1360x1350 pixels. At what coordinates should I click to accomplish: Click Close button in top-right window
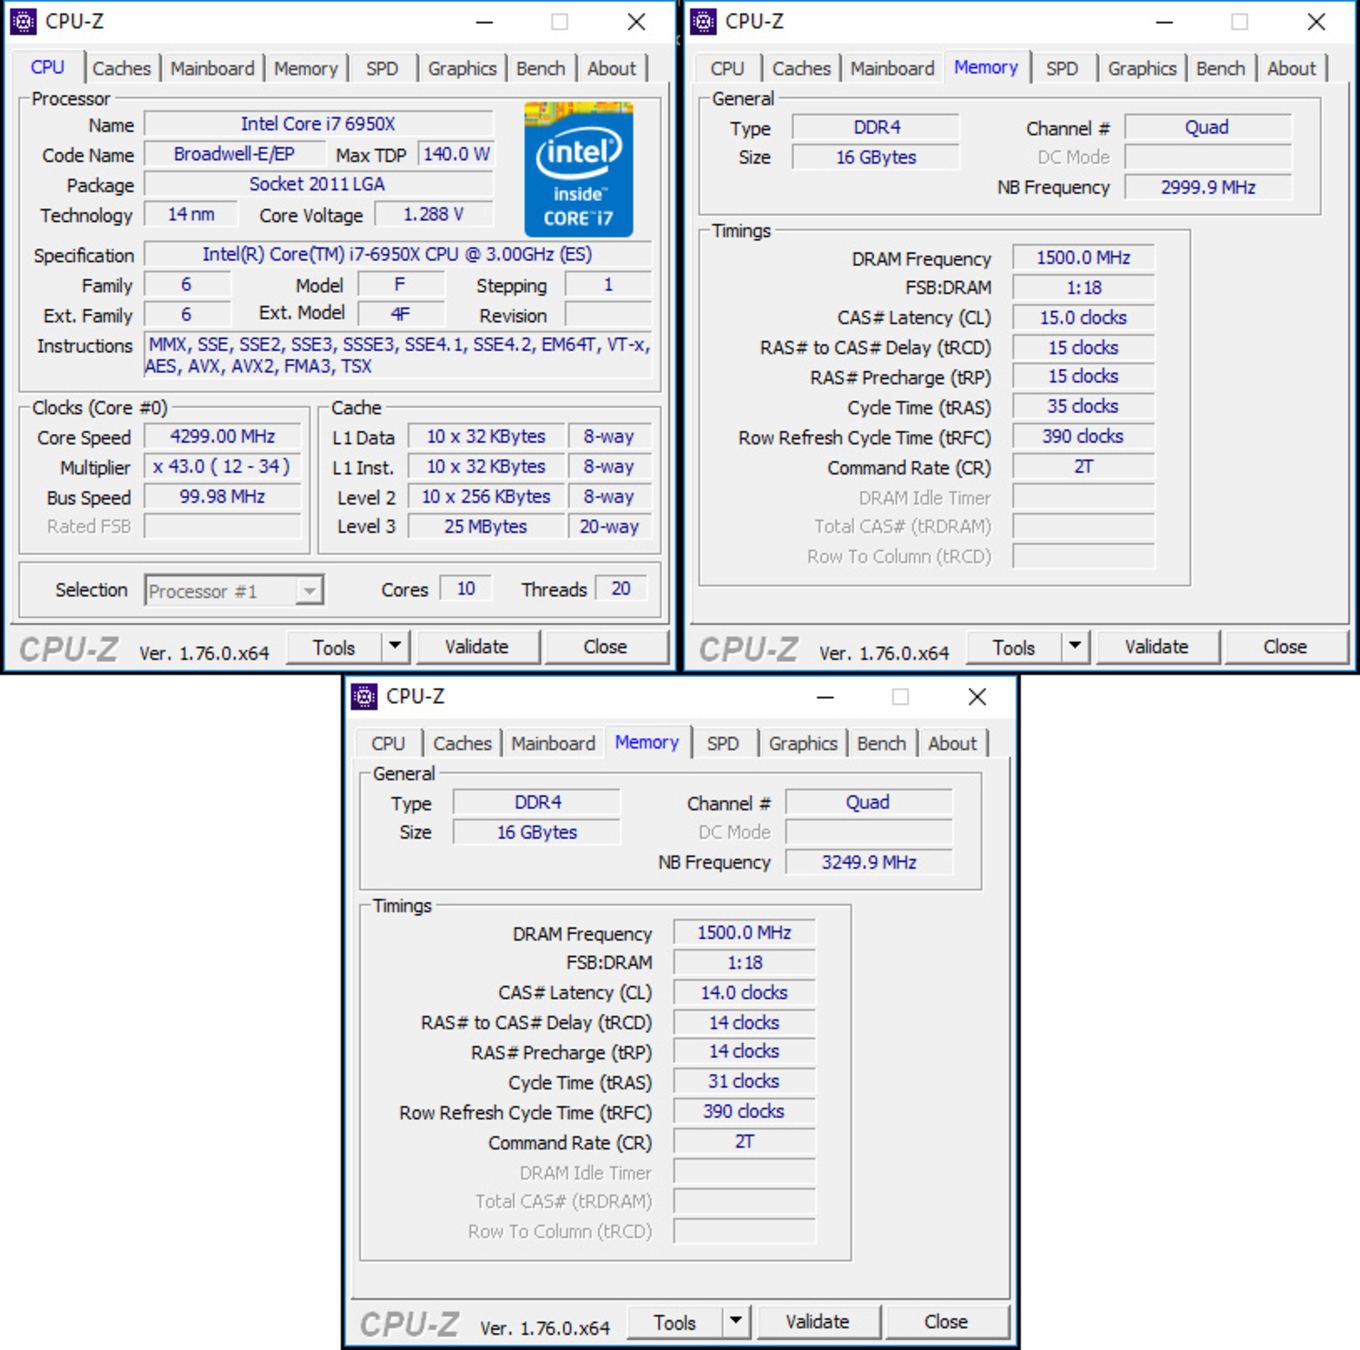(x=1286, y=647)
